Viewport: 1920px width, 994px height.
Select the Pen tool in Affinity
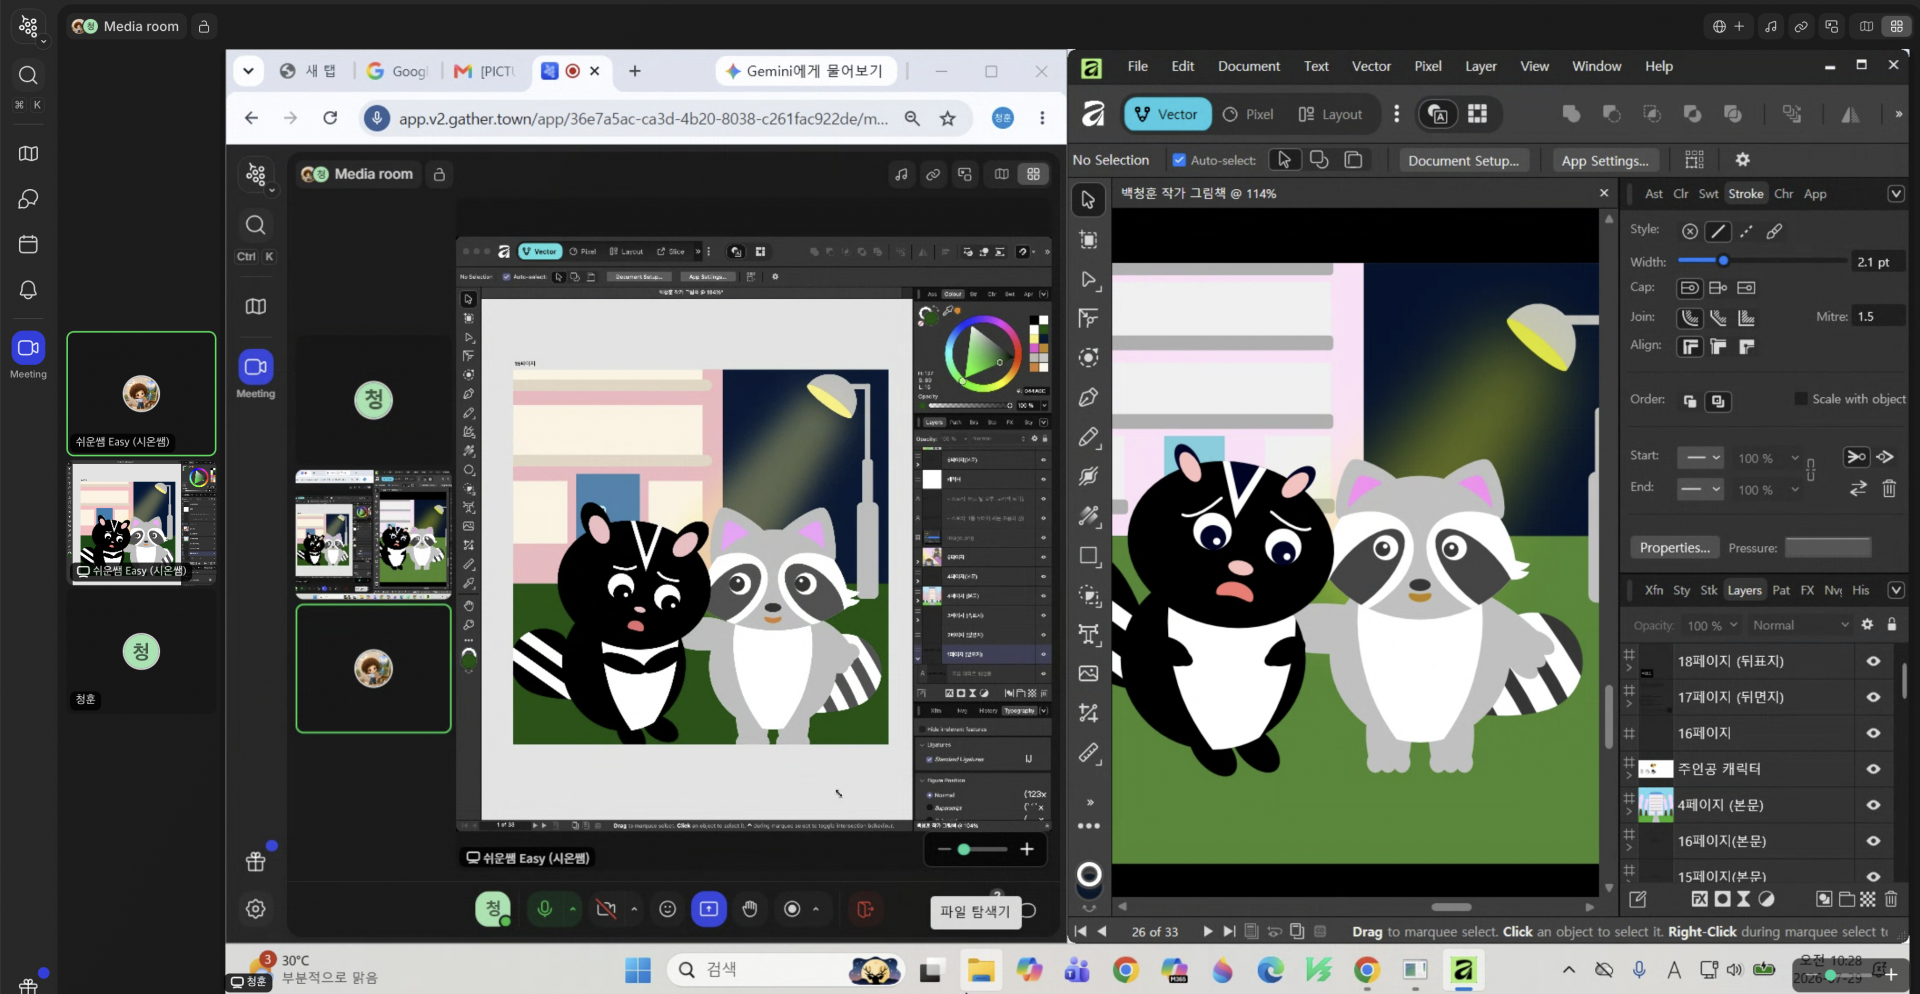(1089, 398)
